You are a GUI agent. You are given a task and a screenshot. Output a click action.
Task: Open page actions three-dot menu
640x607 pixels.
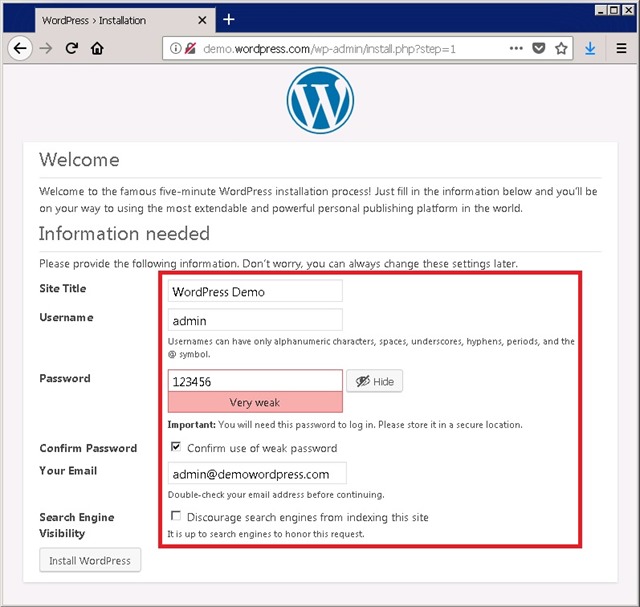click(x=516, y=49)
